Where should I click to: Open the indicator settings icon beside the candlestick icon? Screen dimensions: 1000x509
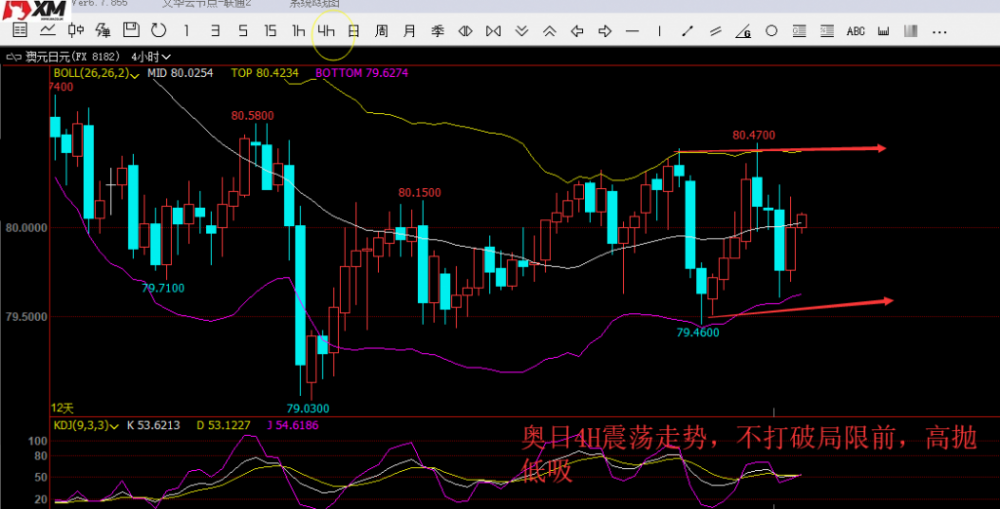(x=103, y=30)
